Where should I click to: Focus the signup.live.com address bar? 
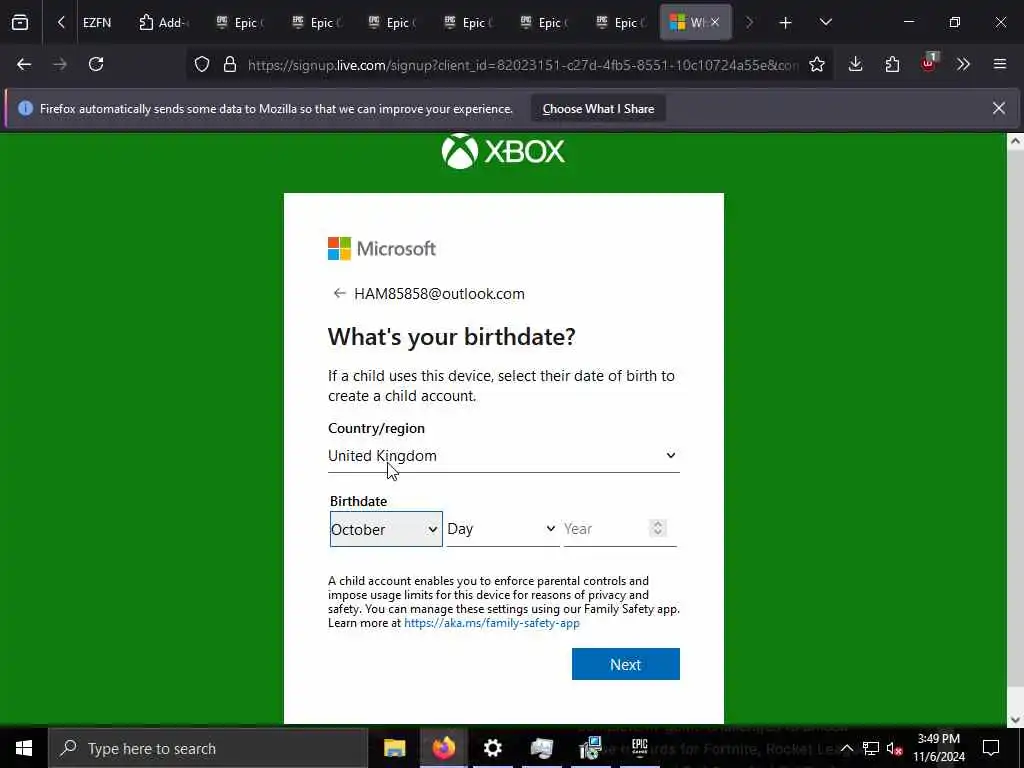point(522,65)
